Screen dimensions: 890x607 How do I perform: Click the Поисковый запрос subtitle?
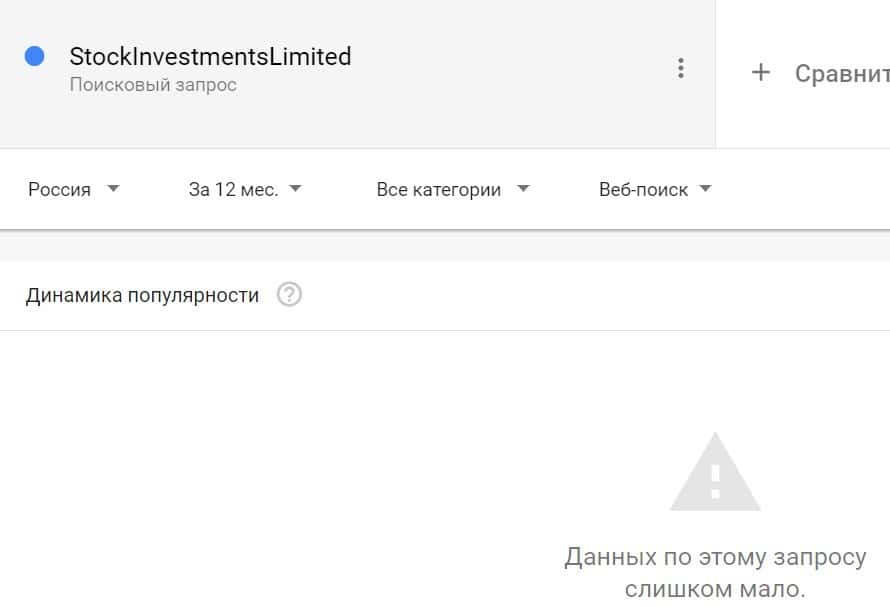(x=153, y=85)
